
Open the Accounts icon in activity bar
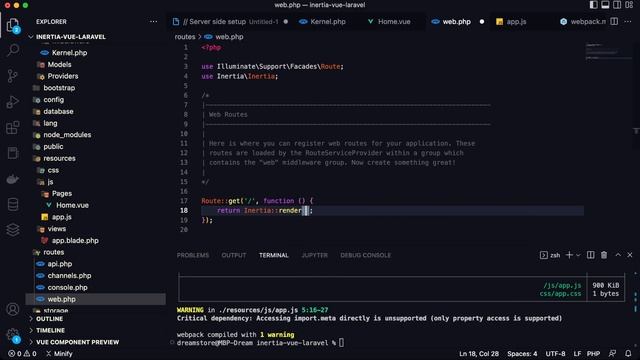click(x=13, y=309)
